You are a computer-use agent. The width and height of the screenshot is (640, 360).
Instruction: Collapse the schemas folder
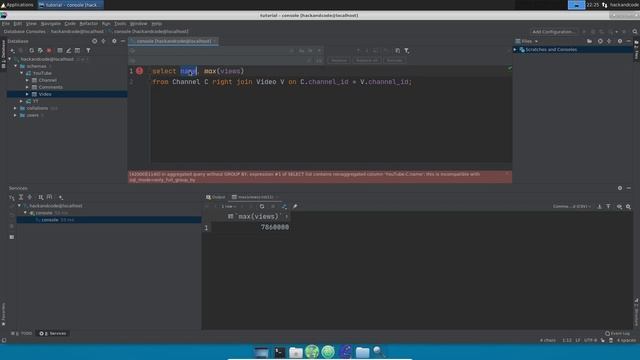(16, 66)
